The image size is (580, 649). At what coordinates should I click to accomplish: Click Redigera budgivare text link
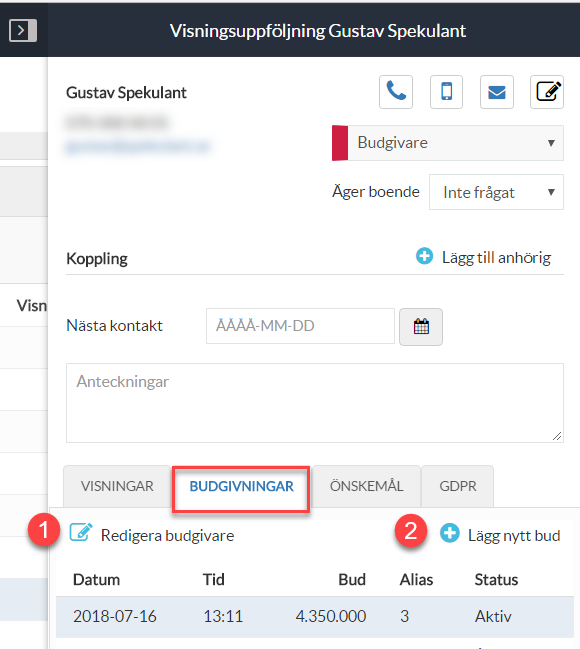point(168,536)
